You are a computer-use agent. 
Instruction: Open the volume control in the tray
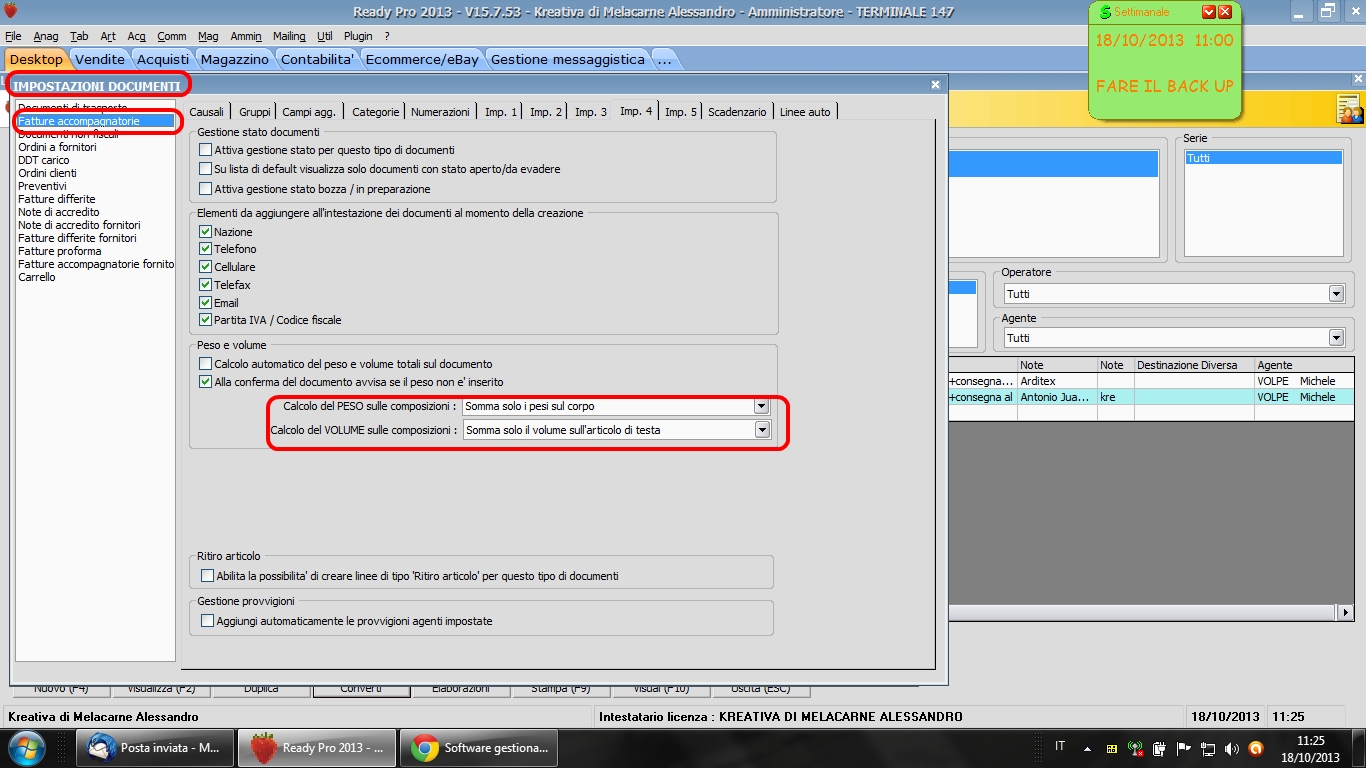[x=1232, y=748]
